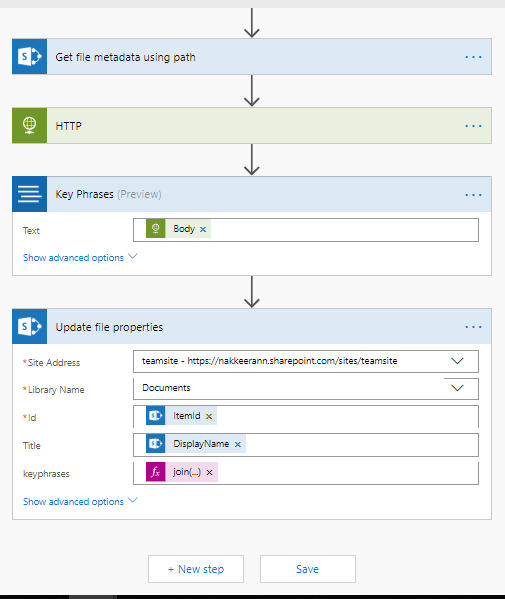Click the Text label in Key Phrases
The width and height of the screenshot is (505, 599).
[x=31, y=231]
